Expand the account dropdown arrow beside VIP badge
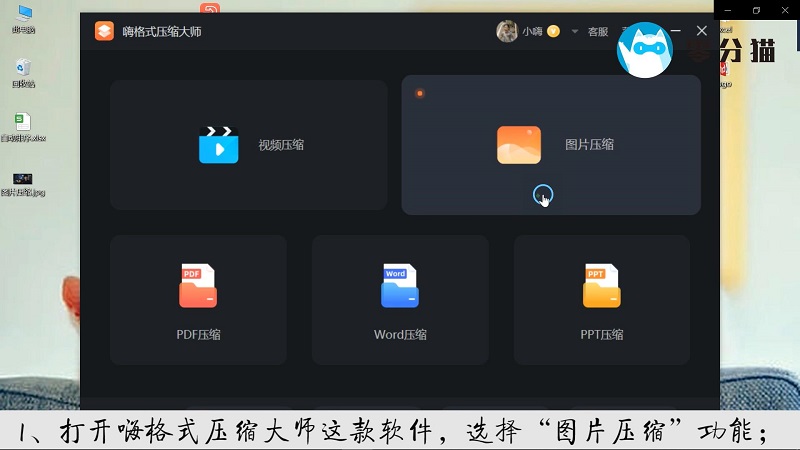The height and width of the screenshot is (450, 800). pyautogui.click(x=575, y=31)
